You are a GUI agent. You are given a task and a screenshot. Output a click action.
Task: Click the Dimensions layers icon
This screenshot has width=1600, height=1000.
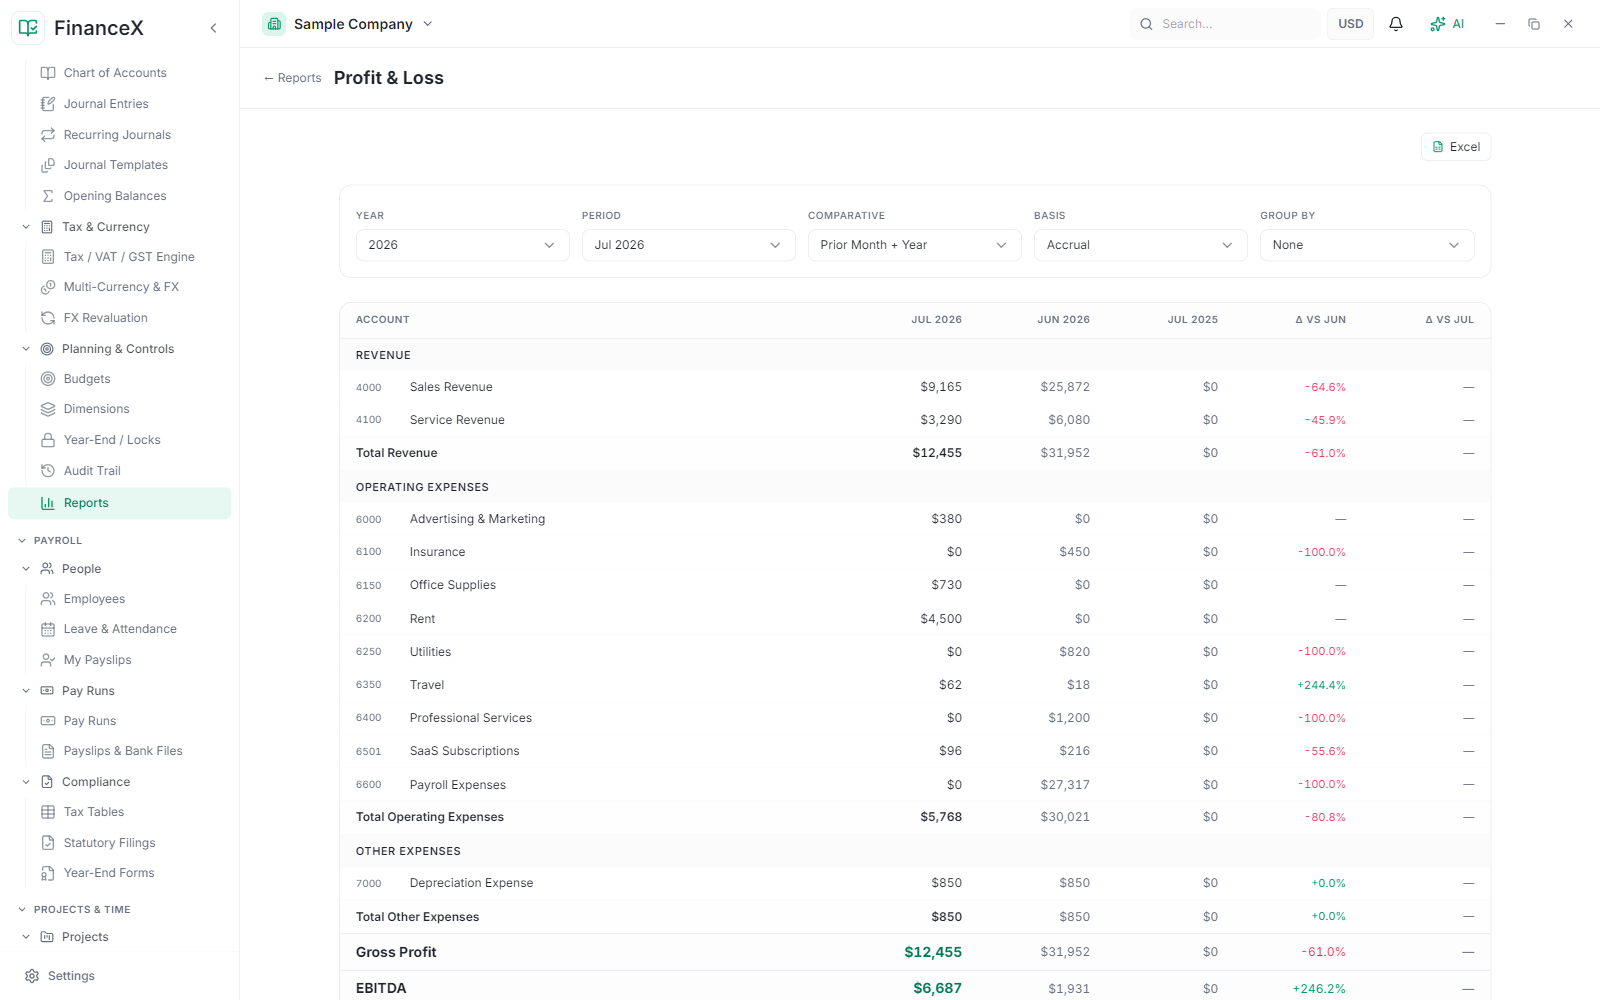(x=48, y=409)
